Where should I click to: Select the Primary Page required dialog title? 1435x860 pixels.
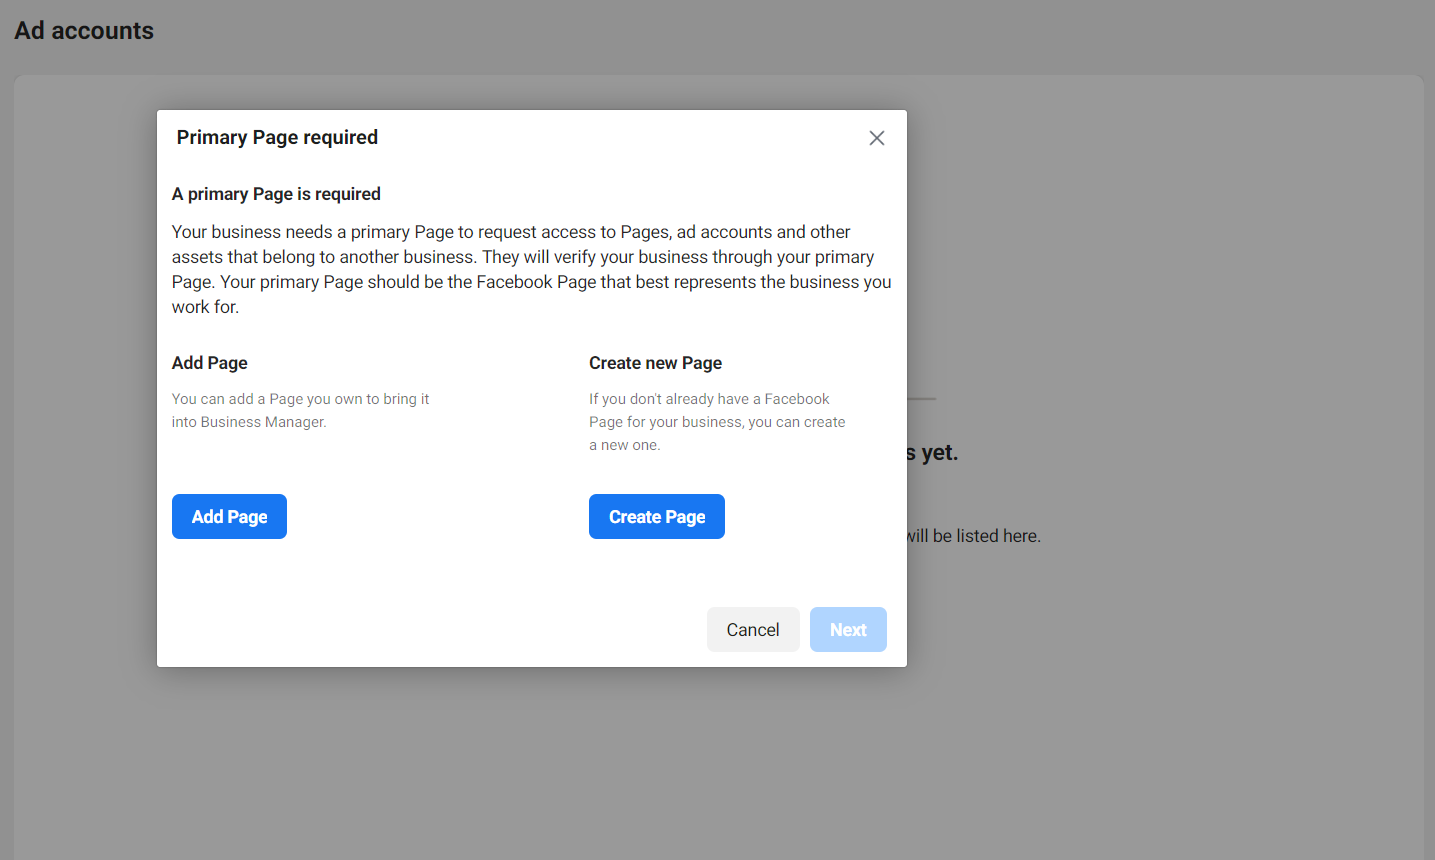[x=277, y=137]
